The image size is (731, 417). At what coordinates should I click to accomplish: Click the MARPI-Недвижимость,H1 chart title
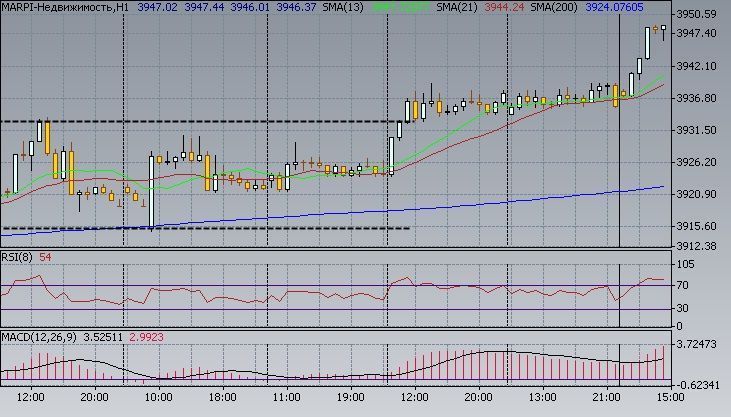click(x=65, y=7)
